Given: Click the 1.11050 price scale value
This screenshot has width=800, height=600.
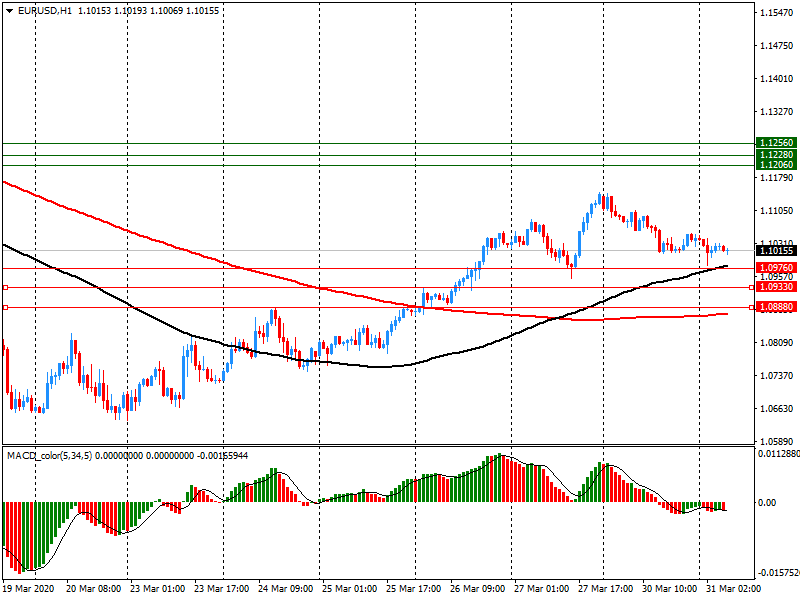Looking at the screenshot, I should (777, 211).
